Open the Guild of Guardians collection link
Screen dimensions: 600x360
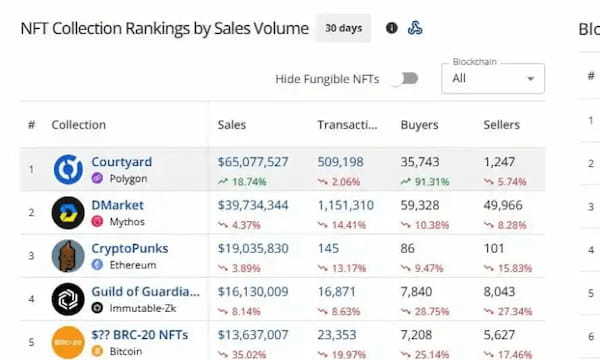point(145,292)
